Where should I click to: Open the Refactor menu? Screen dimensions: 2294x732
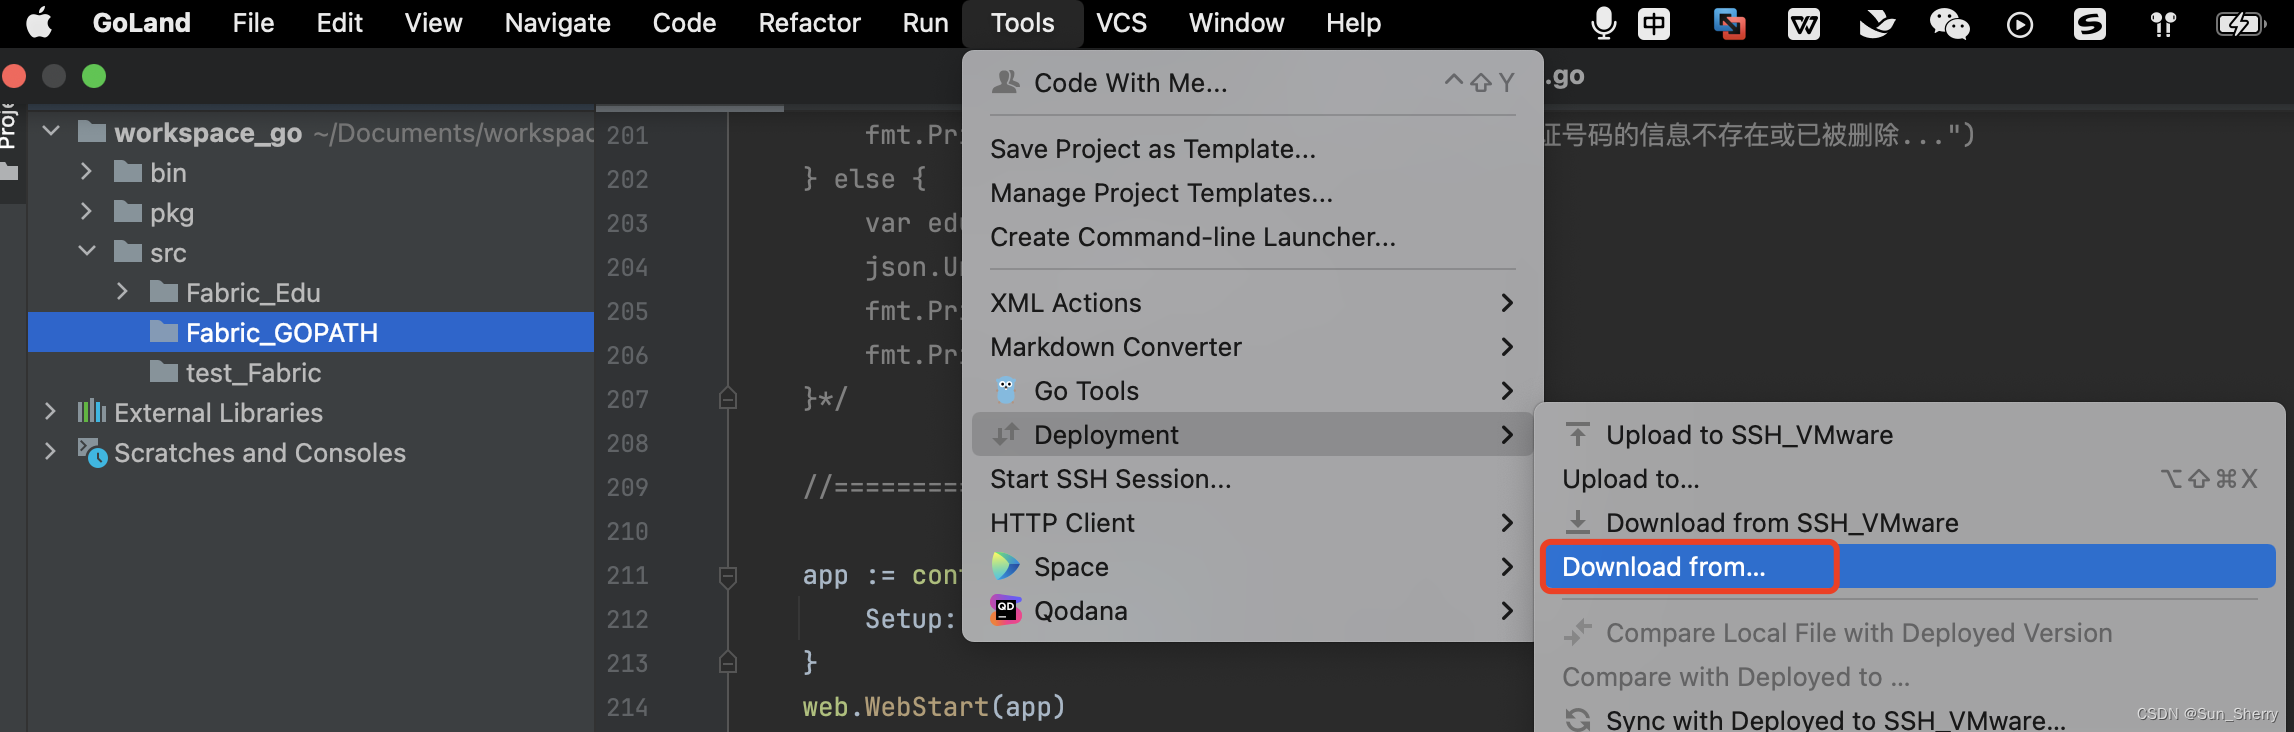809,23
